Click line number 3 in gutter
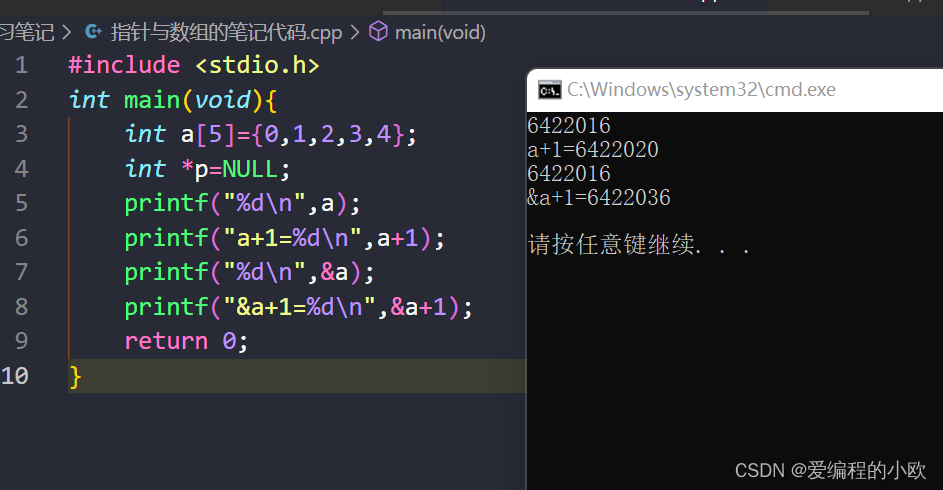 coord(22,134)
